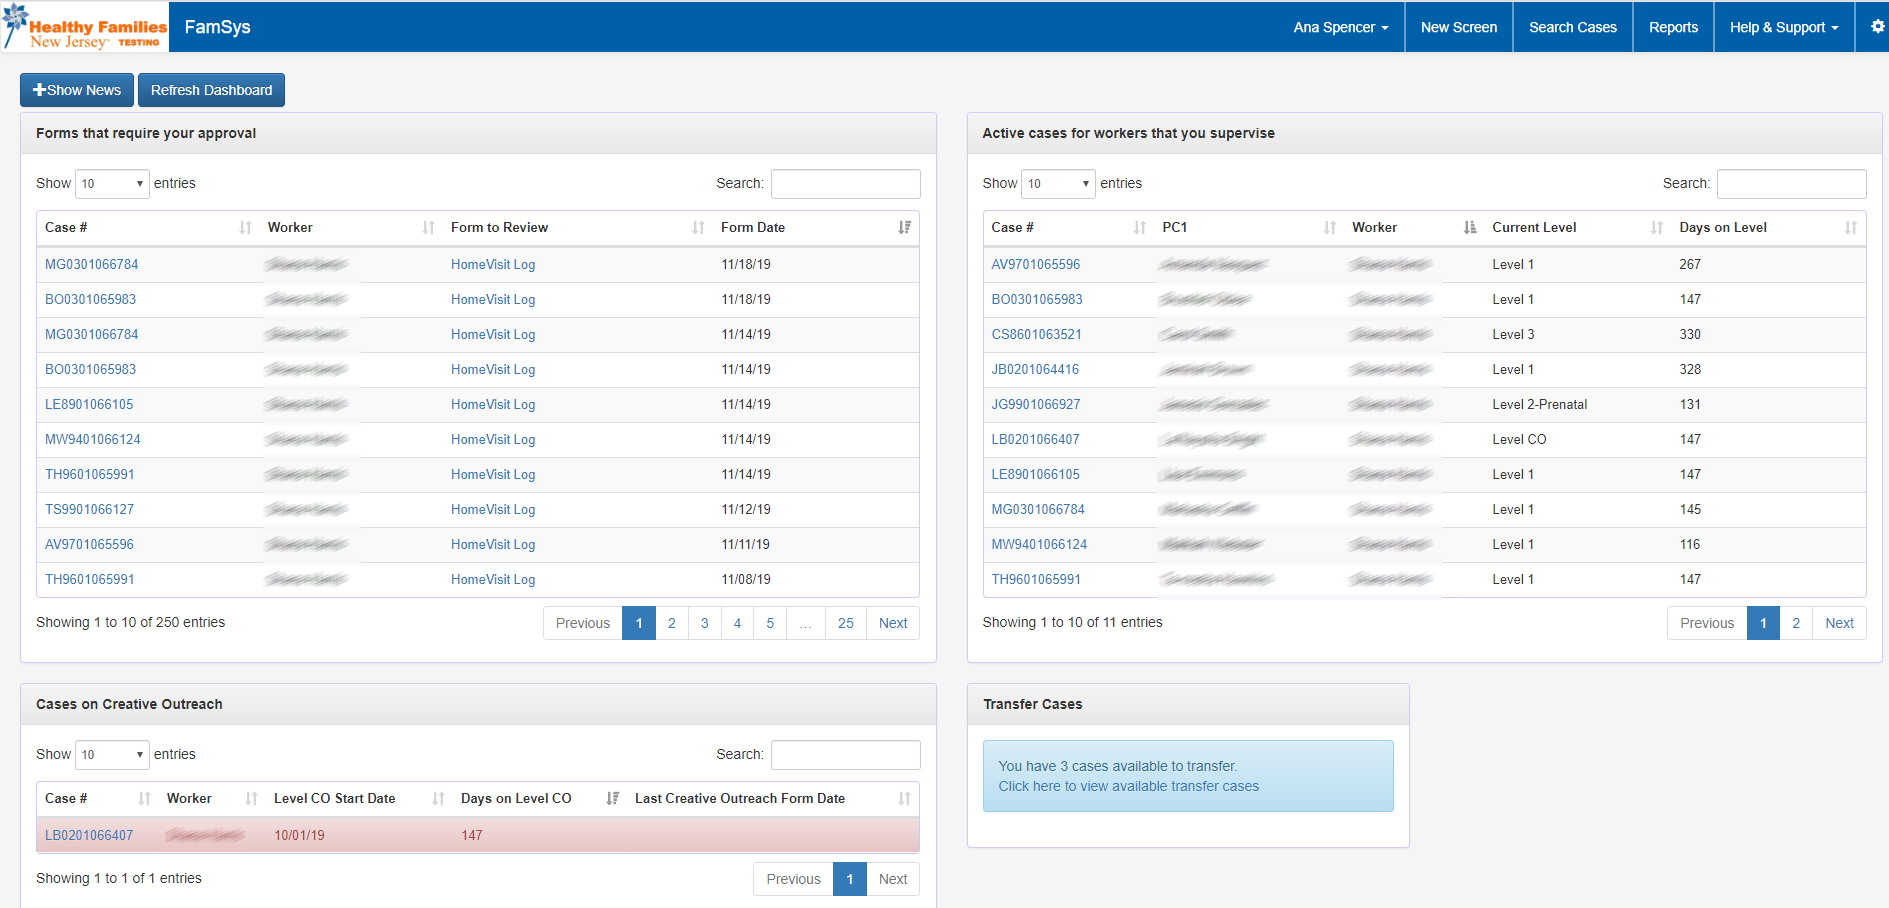The image size is (1889, 908).
Task: Focus the Search field in Active cases panel
Action: coord(1791,184)
